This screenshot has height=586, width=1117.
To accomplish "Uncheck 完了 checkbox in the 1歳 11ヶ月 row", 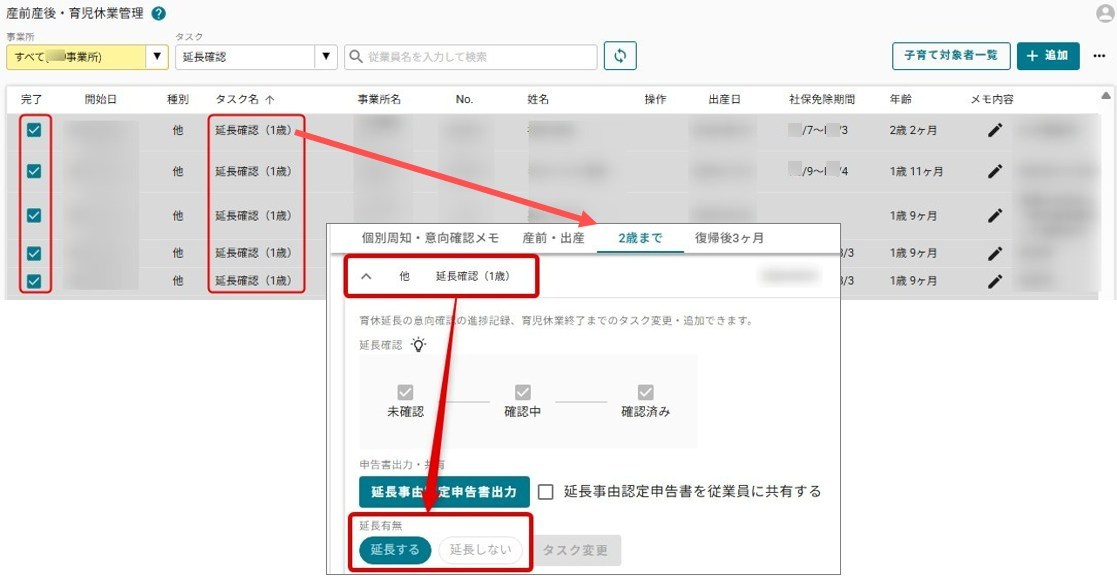I will tap(33, 171).
